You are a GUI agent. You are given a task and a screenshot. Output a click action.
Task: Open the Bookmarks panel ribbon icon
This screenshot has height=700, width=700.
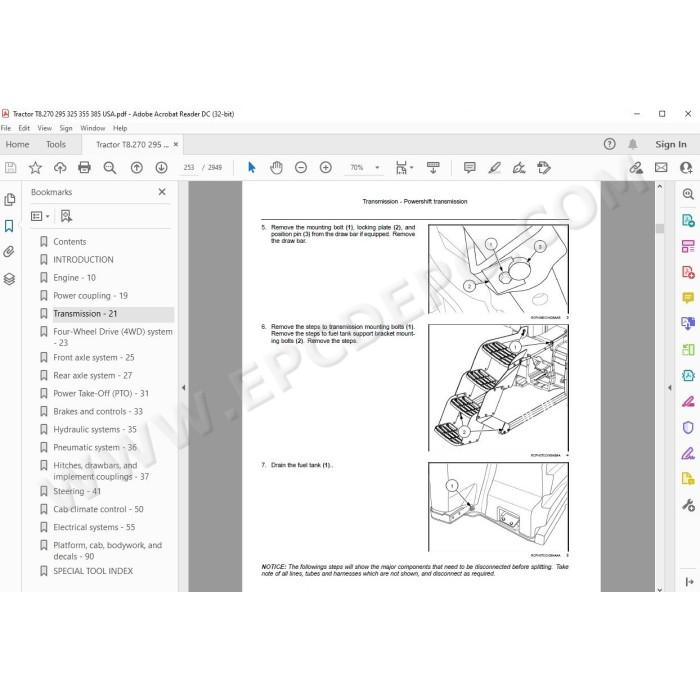click(9, 226)
